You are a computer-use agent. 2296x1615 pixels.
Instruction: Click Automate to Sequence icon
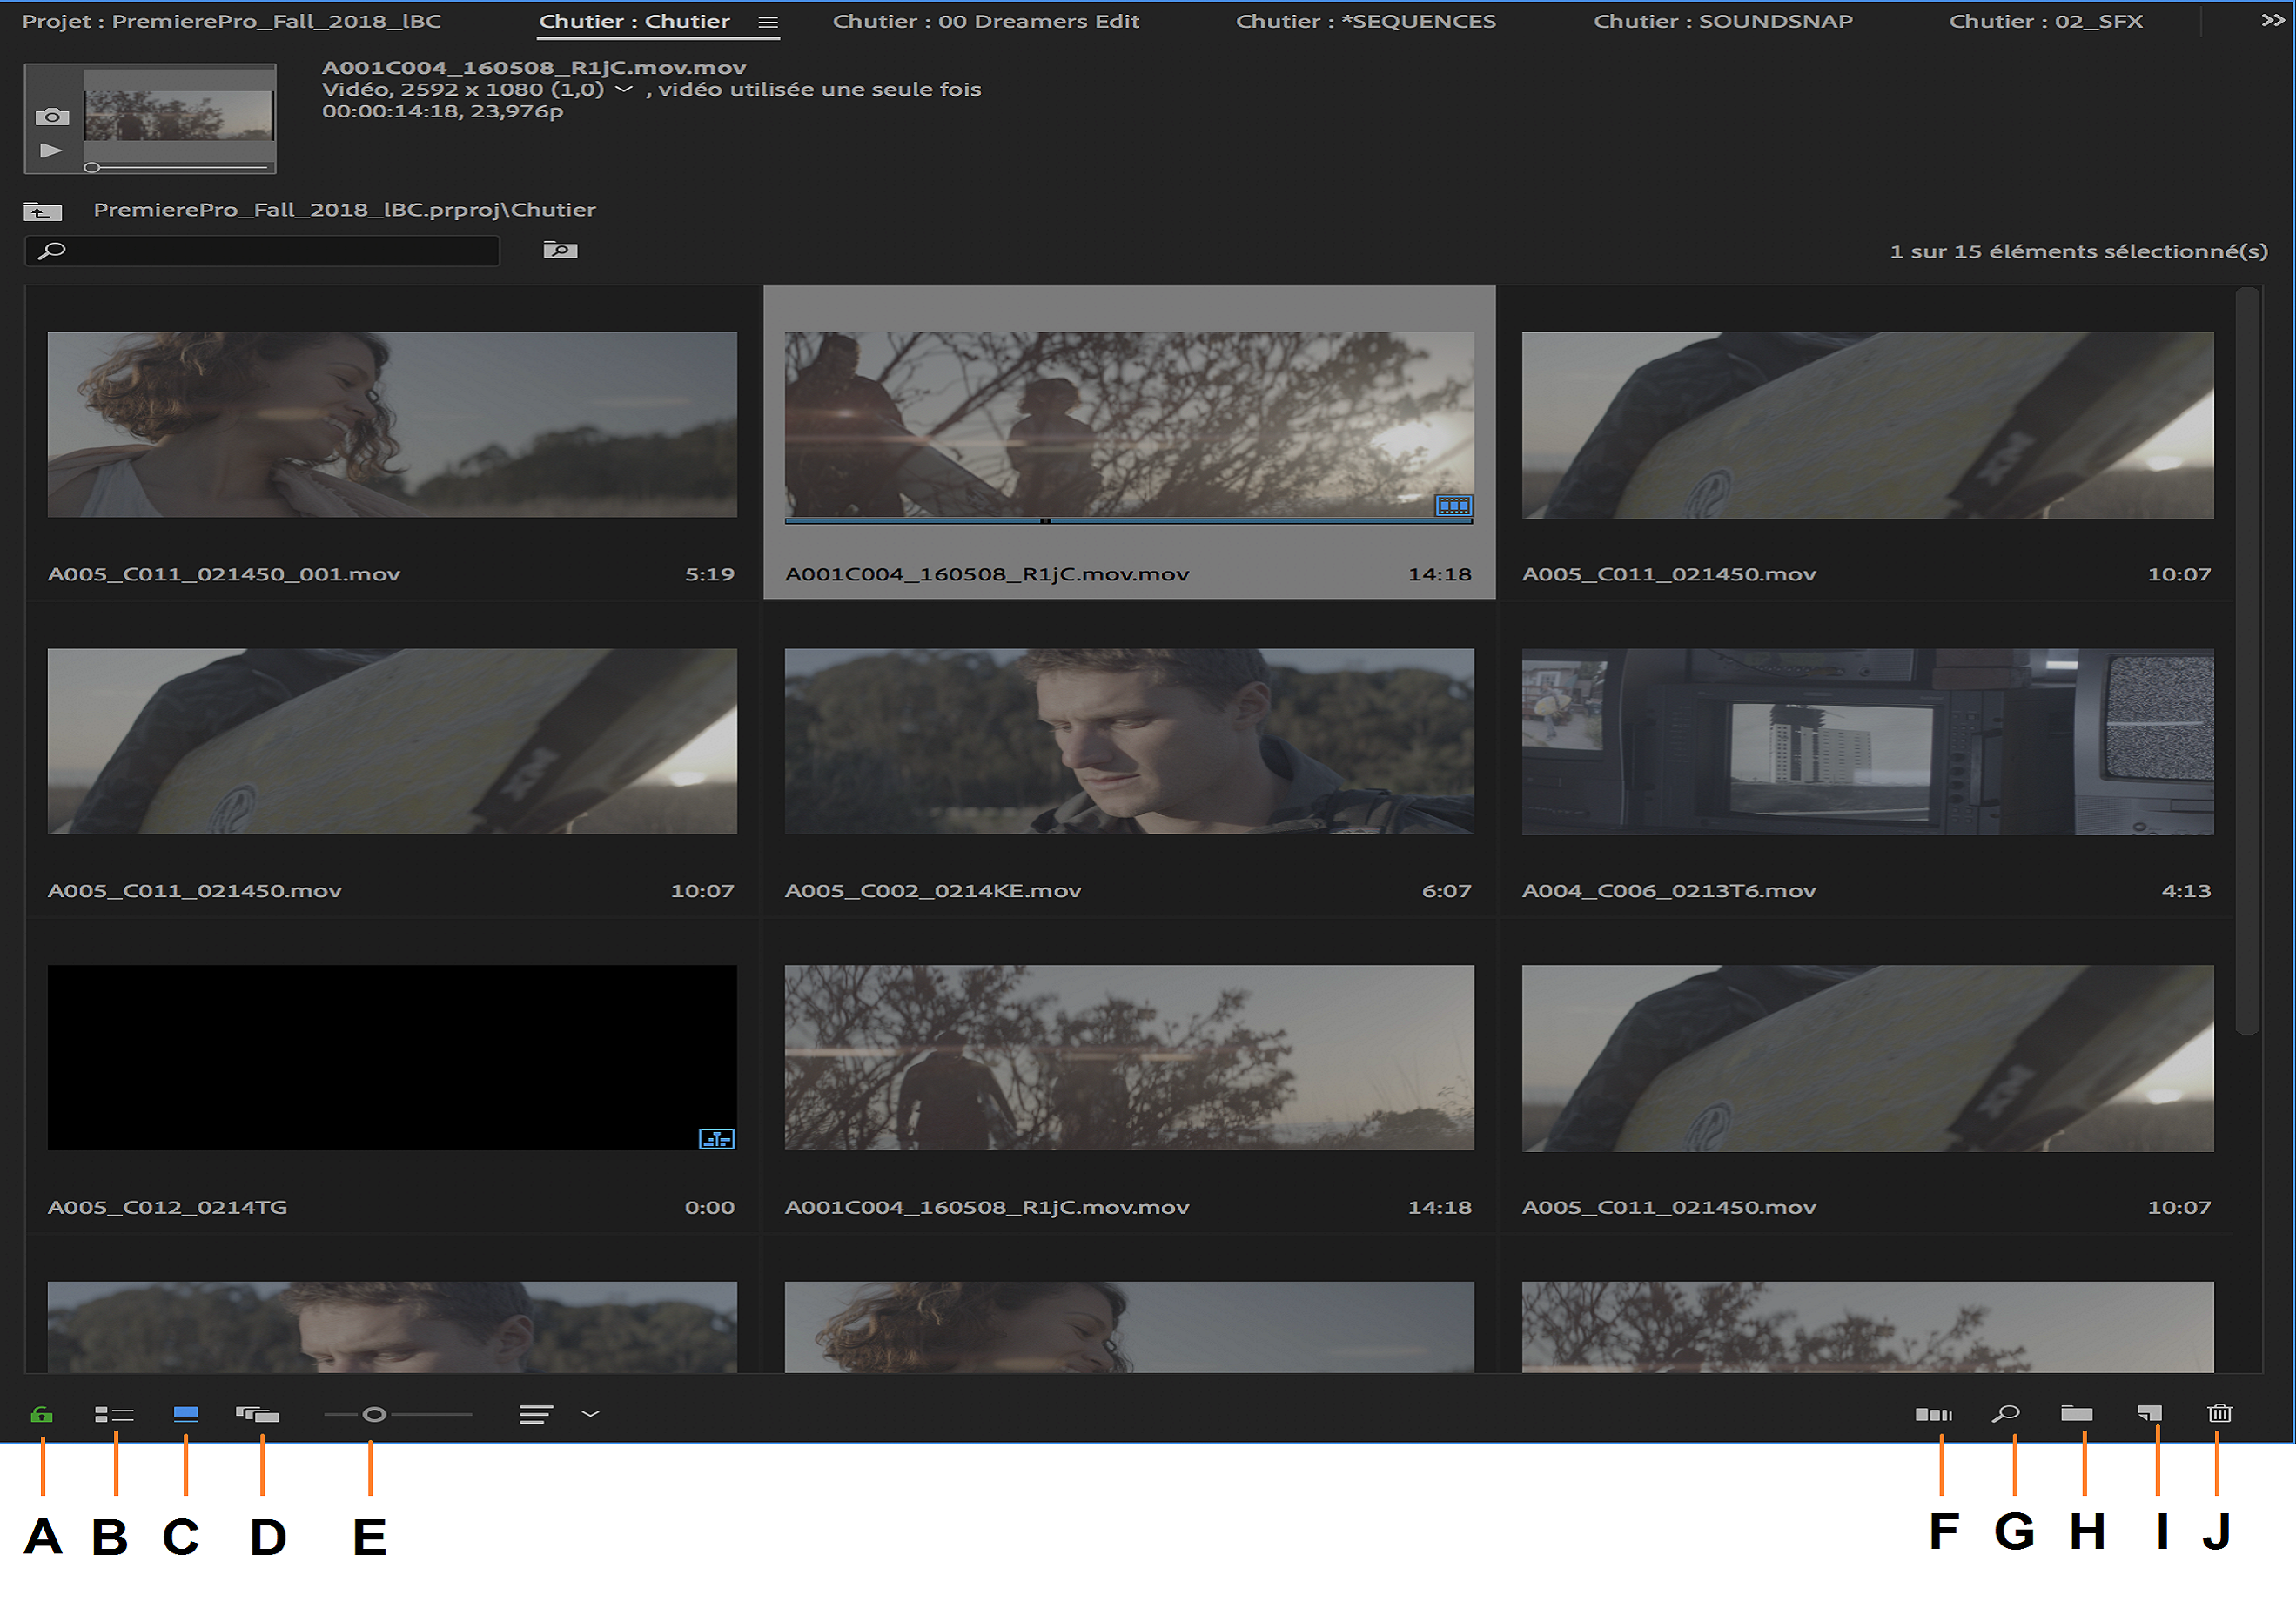coord(1933,1414)
